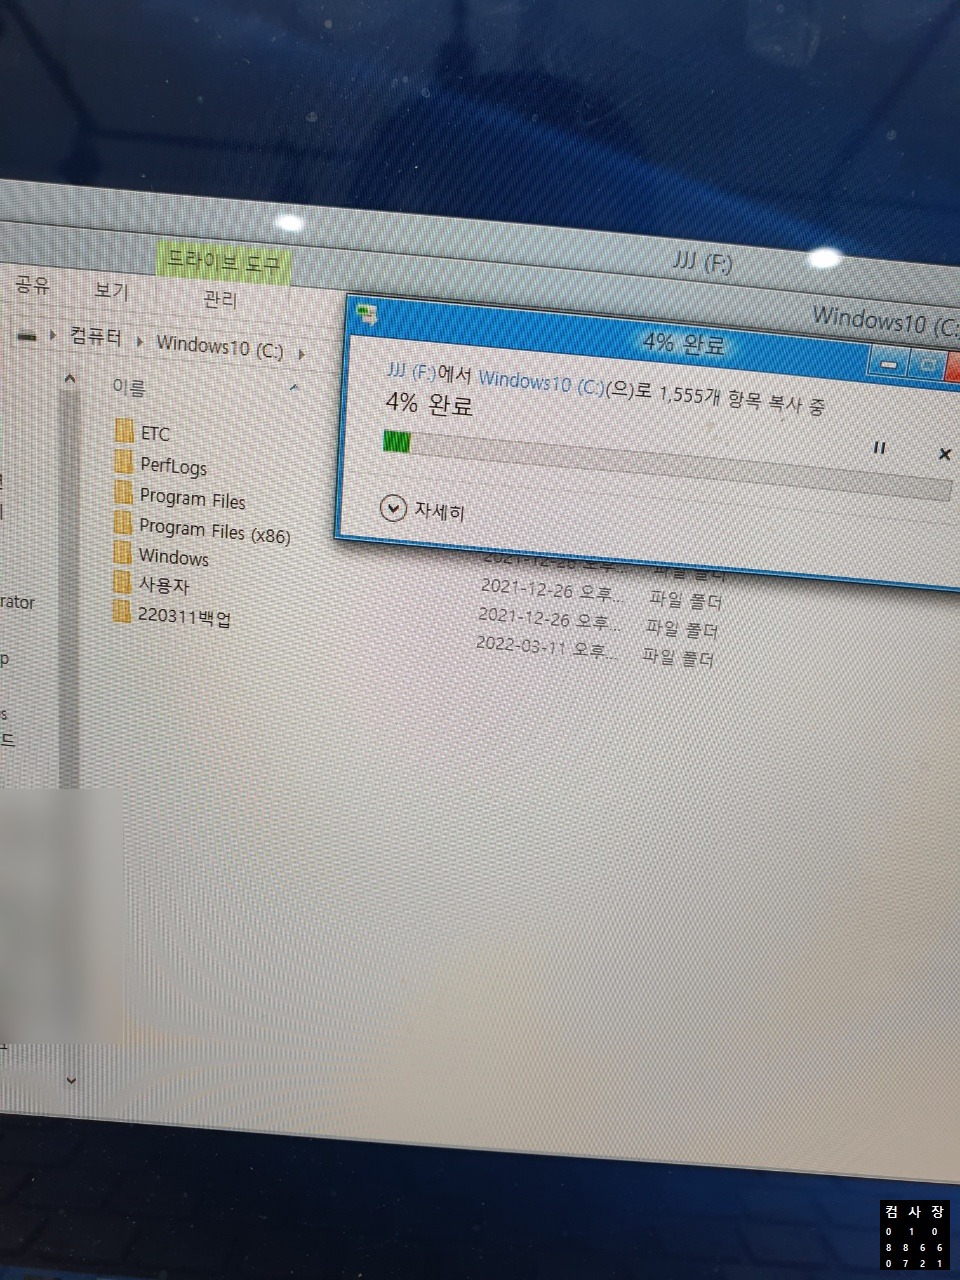
Task: Sort by the 이름 column header
Action: coord(129,387)
